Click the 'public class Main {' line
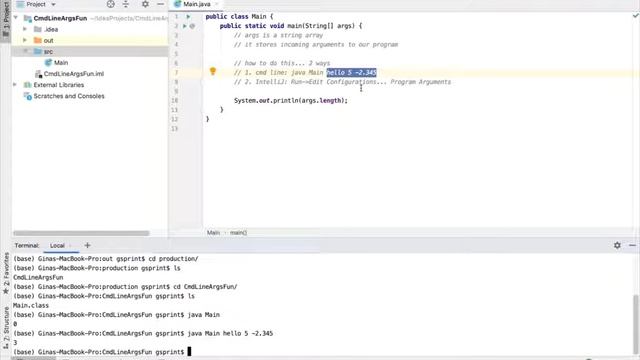The width and height of the screenshot is (640, 360). (239, 17)
